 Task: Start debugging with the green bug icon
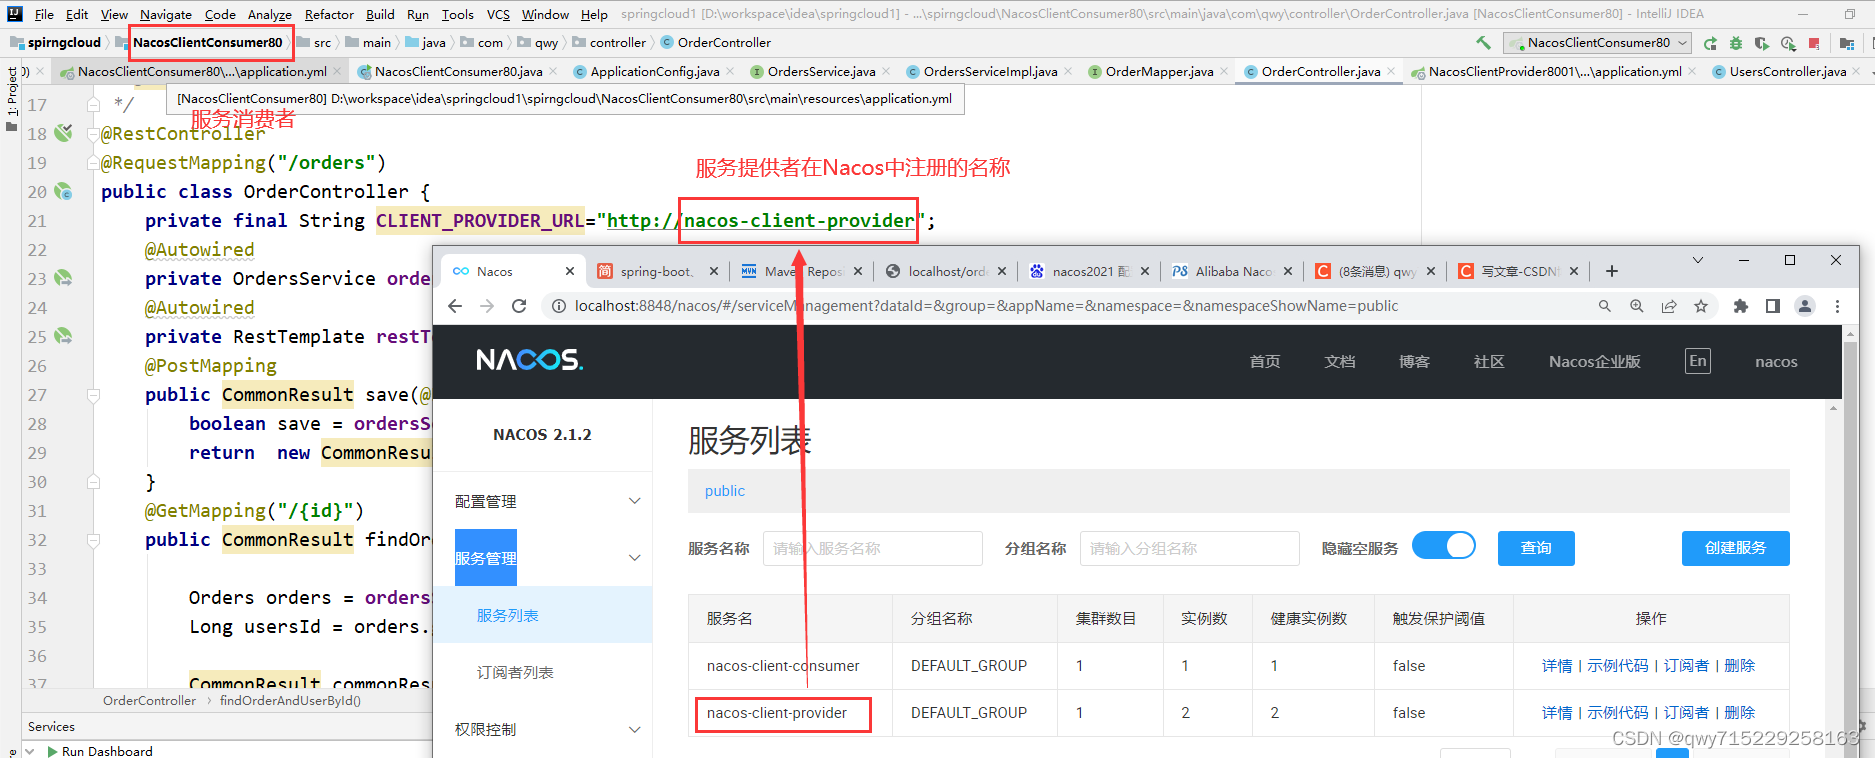click(x=1736, y=43)
